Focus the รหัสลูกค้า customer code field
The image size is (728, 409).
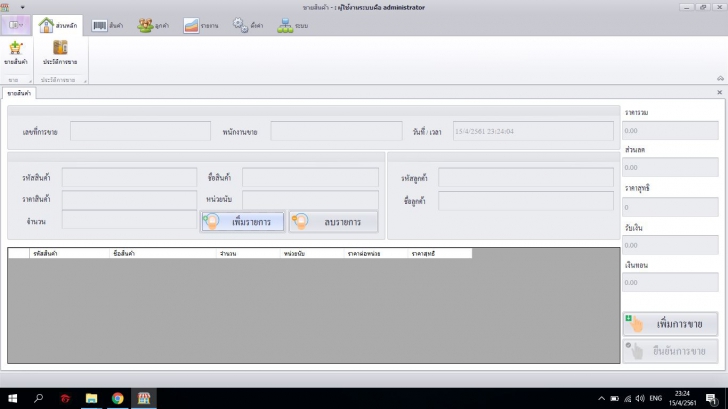(x=526, y=178)
